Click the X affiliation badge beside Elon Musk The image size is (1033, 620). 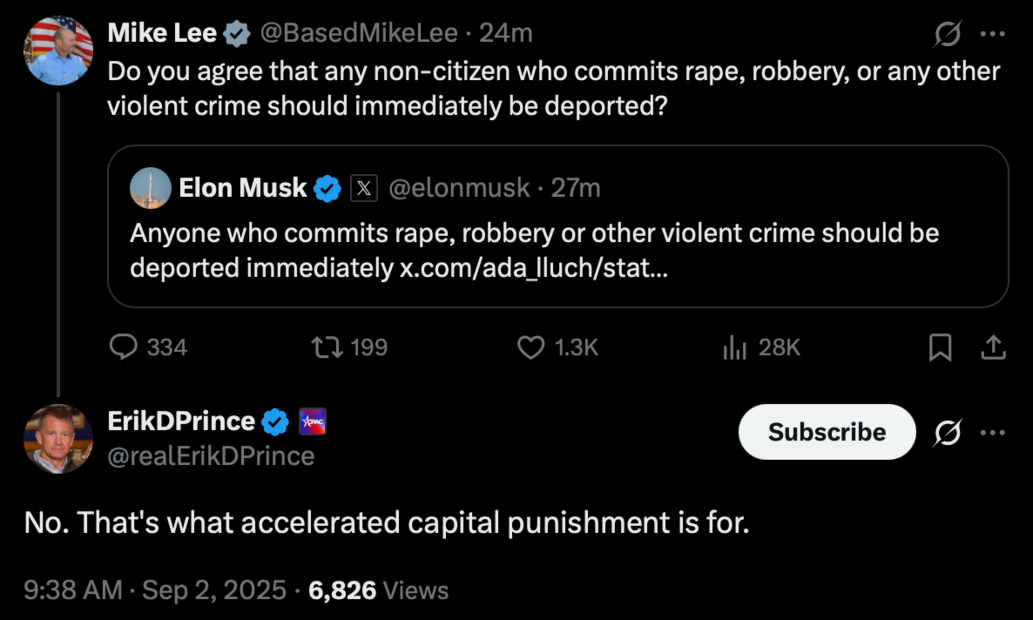tap(363, 188)
